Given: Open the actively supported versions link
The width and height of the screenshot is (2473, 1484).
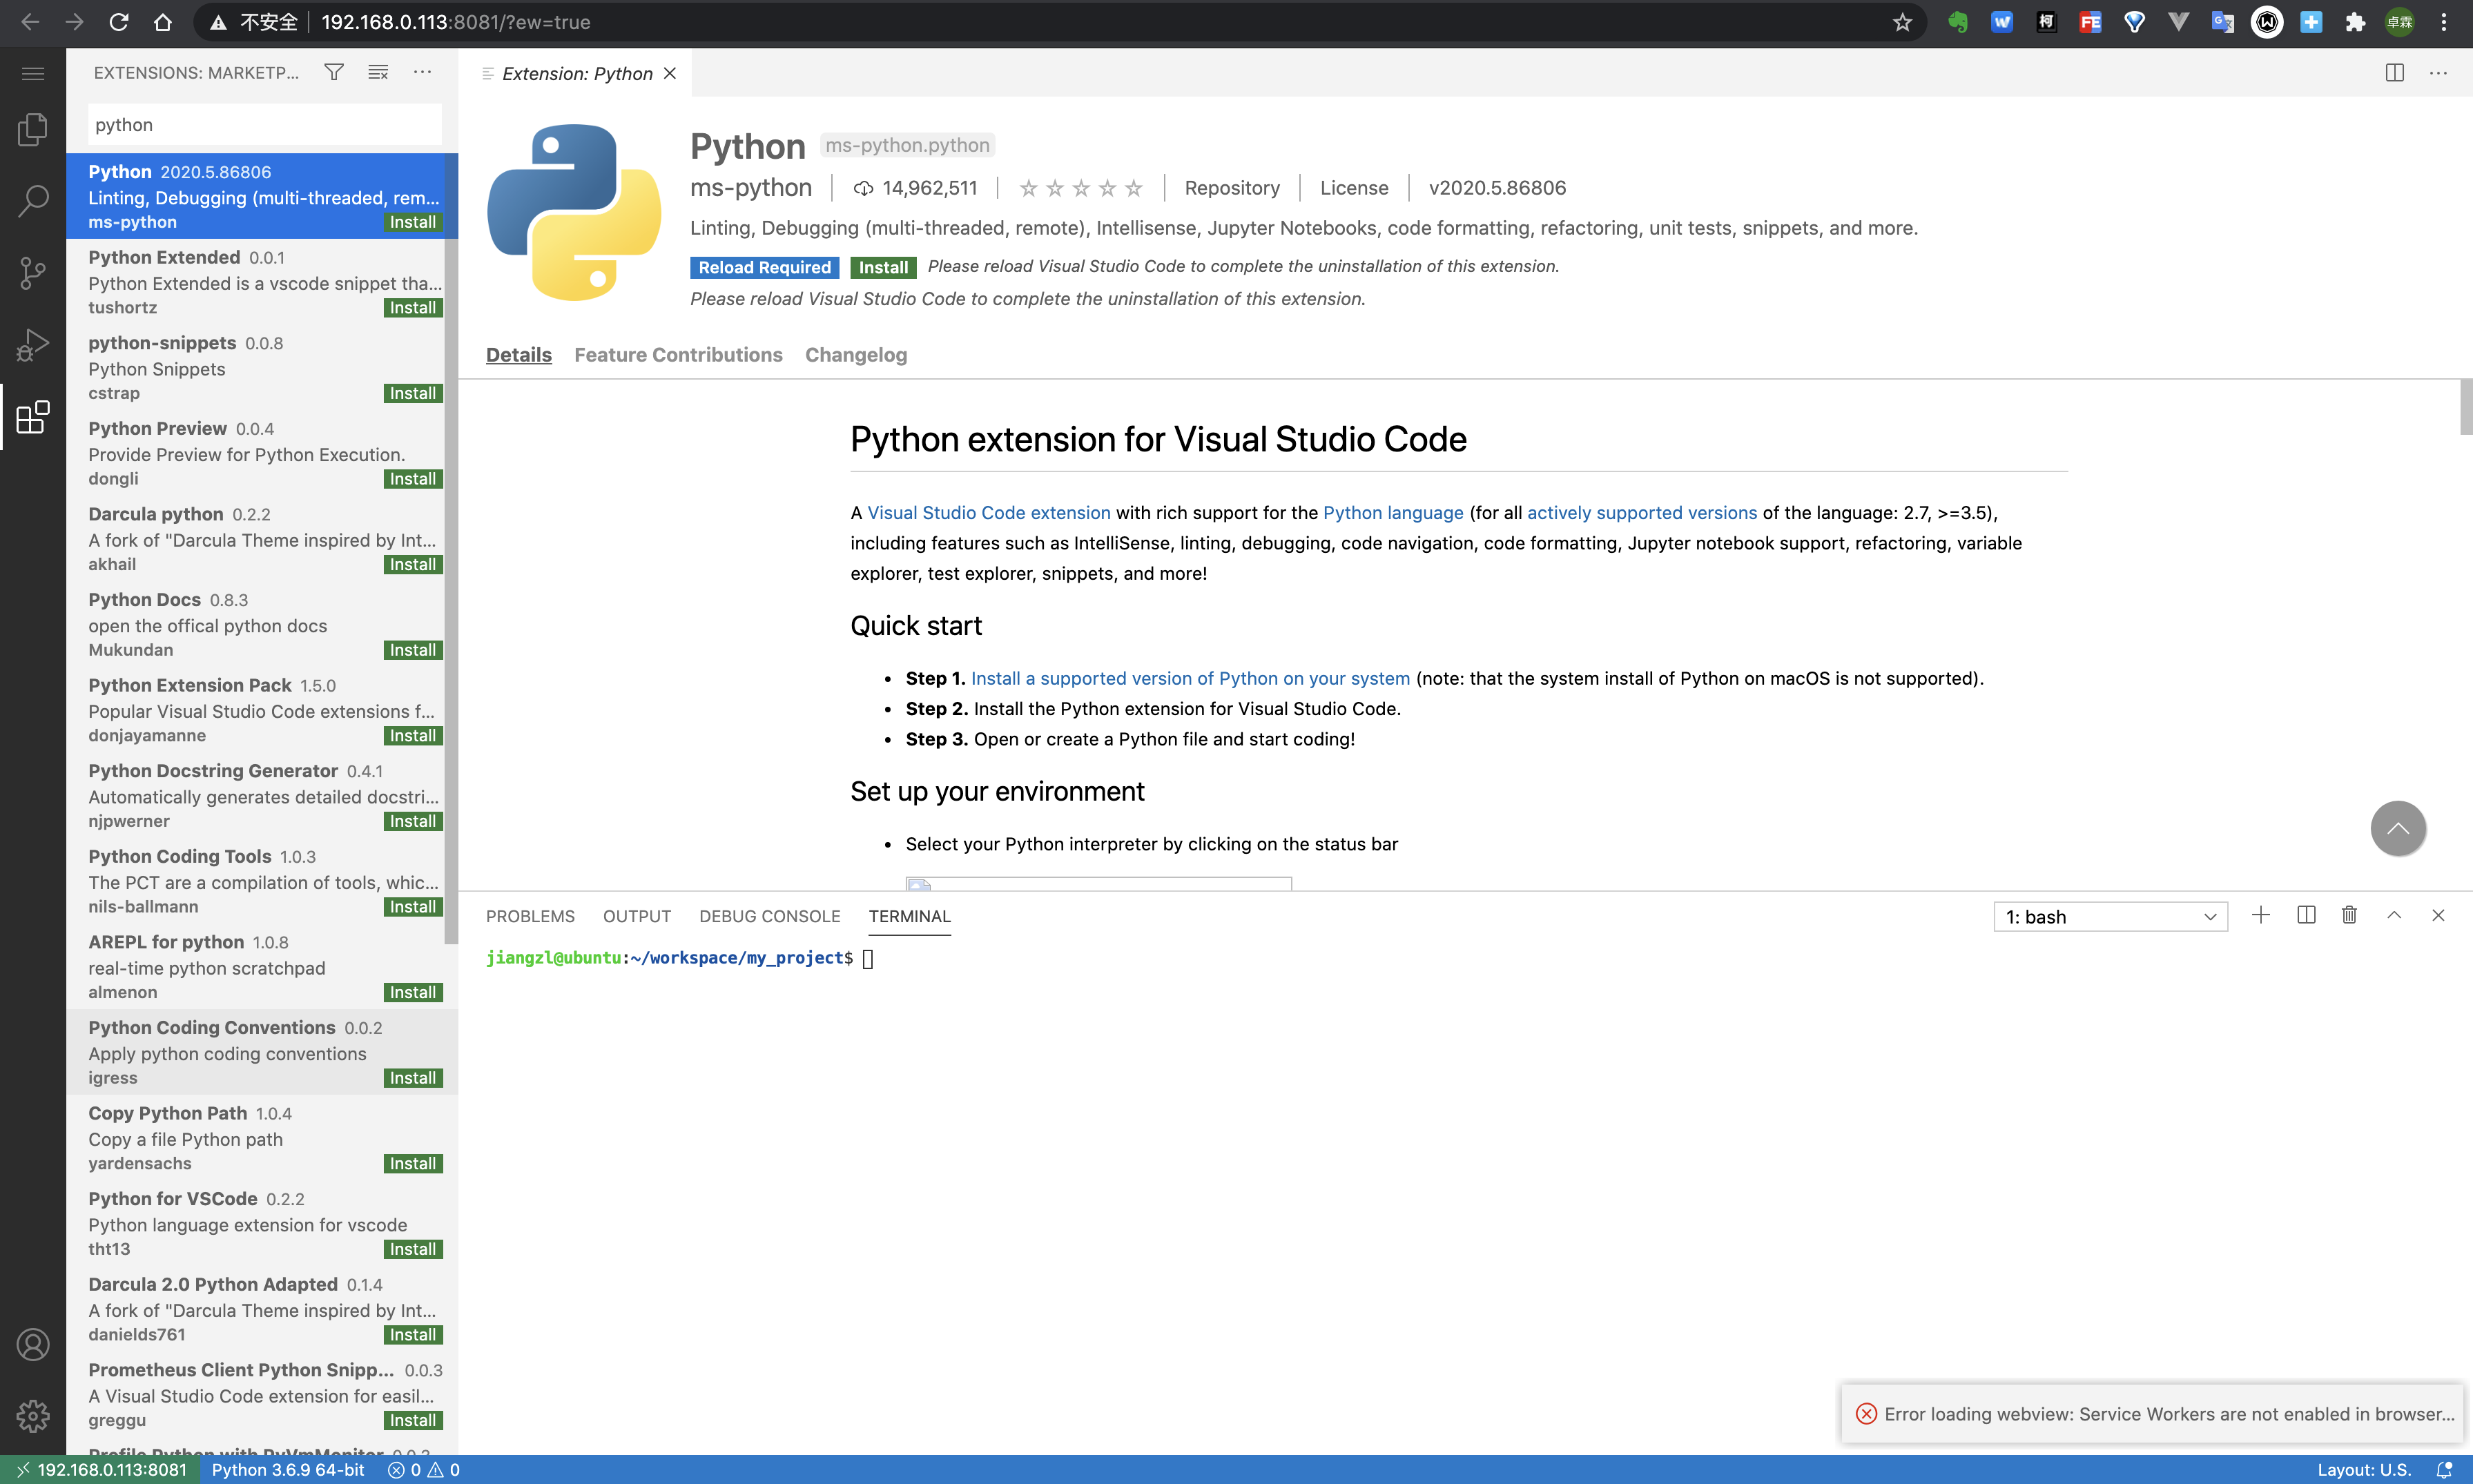Looking at the screenshot, I should tap(1642, 512).
